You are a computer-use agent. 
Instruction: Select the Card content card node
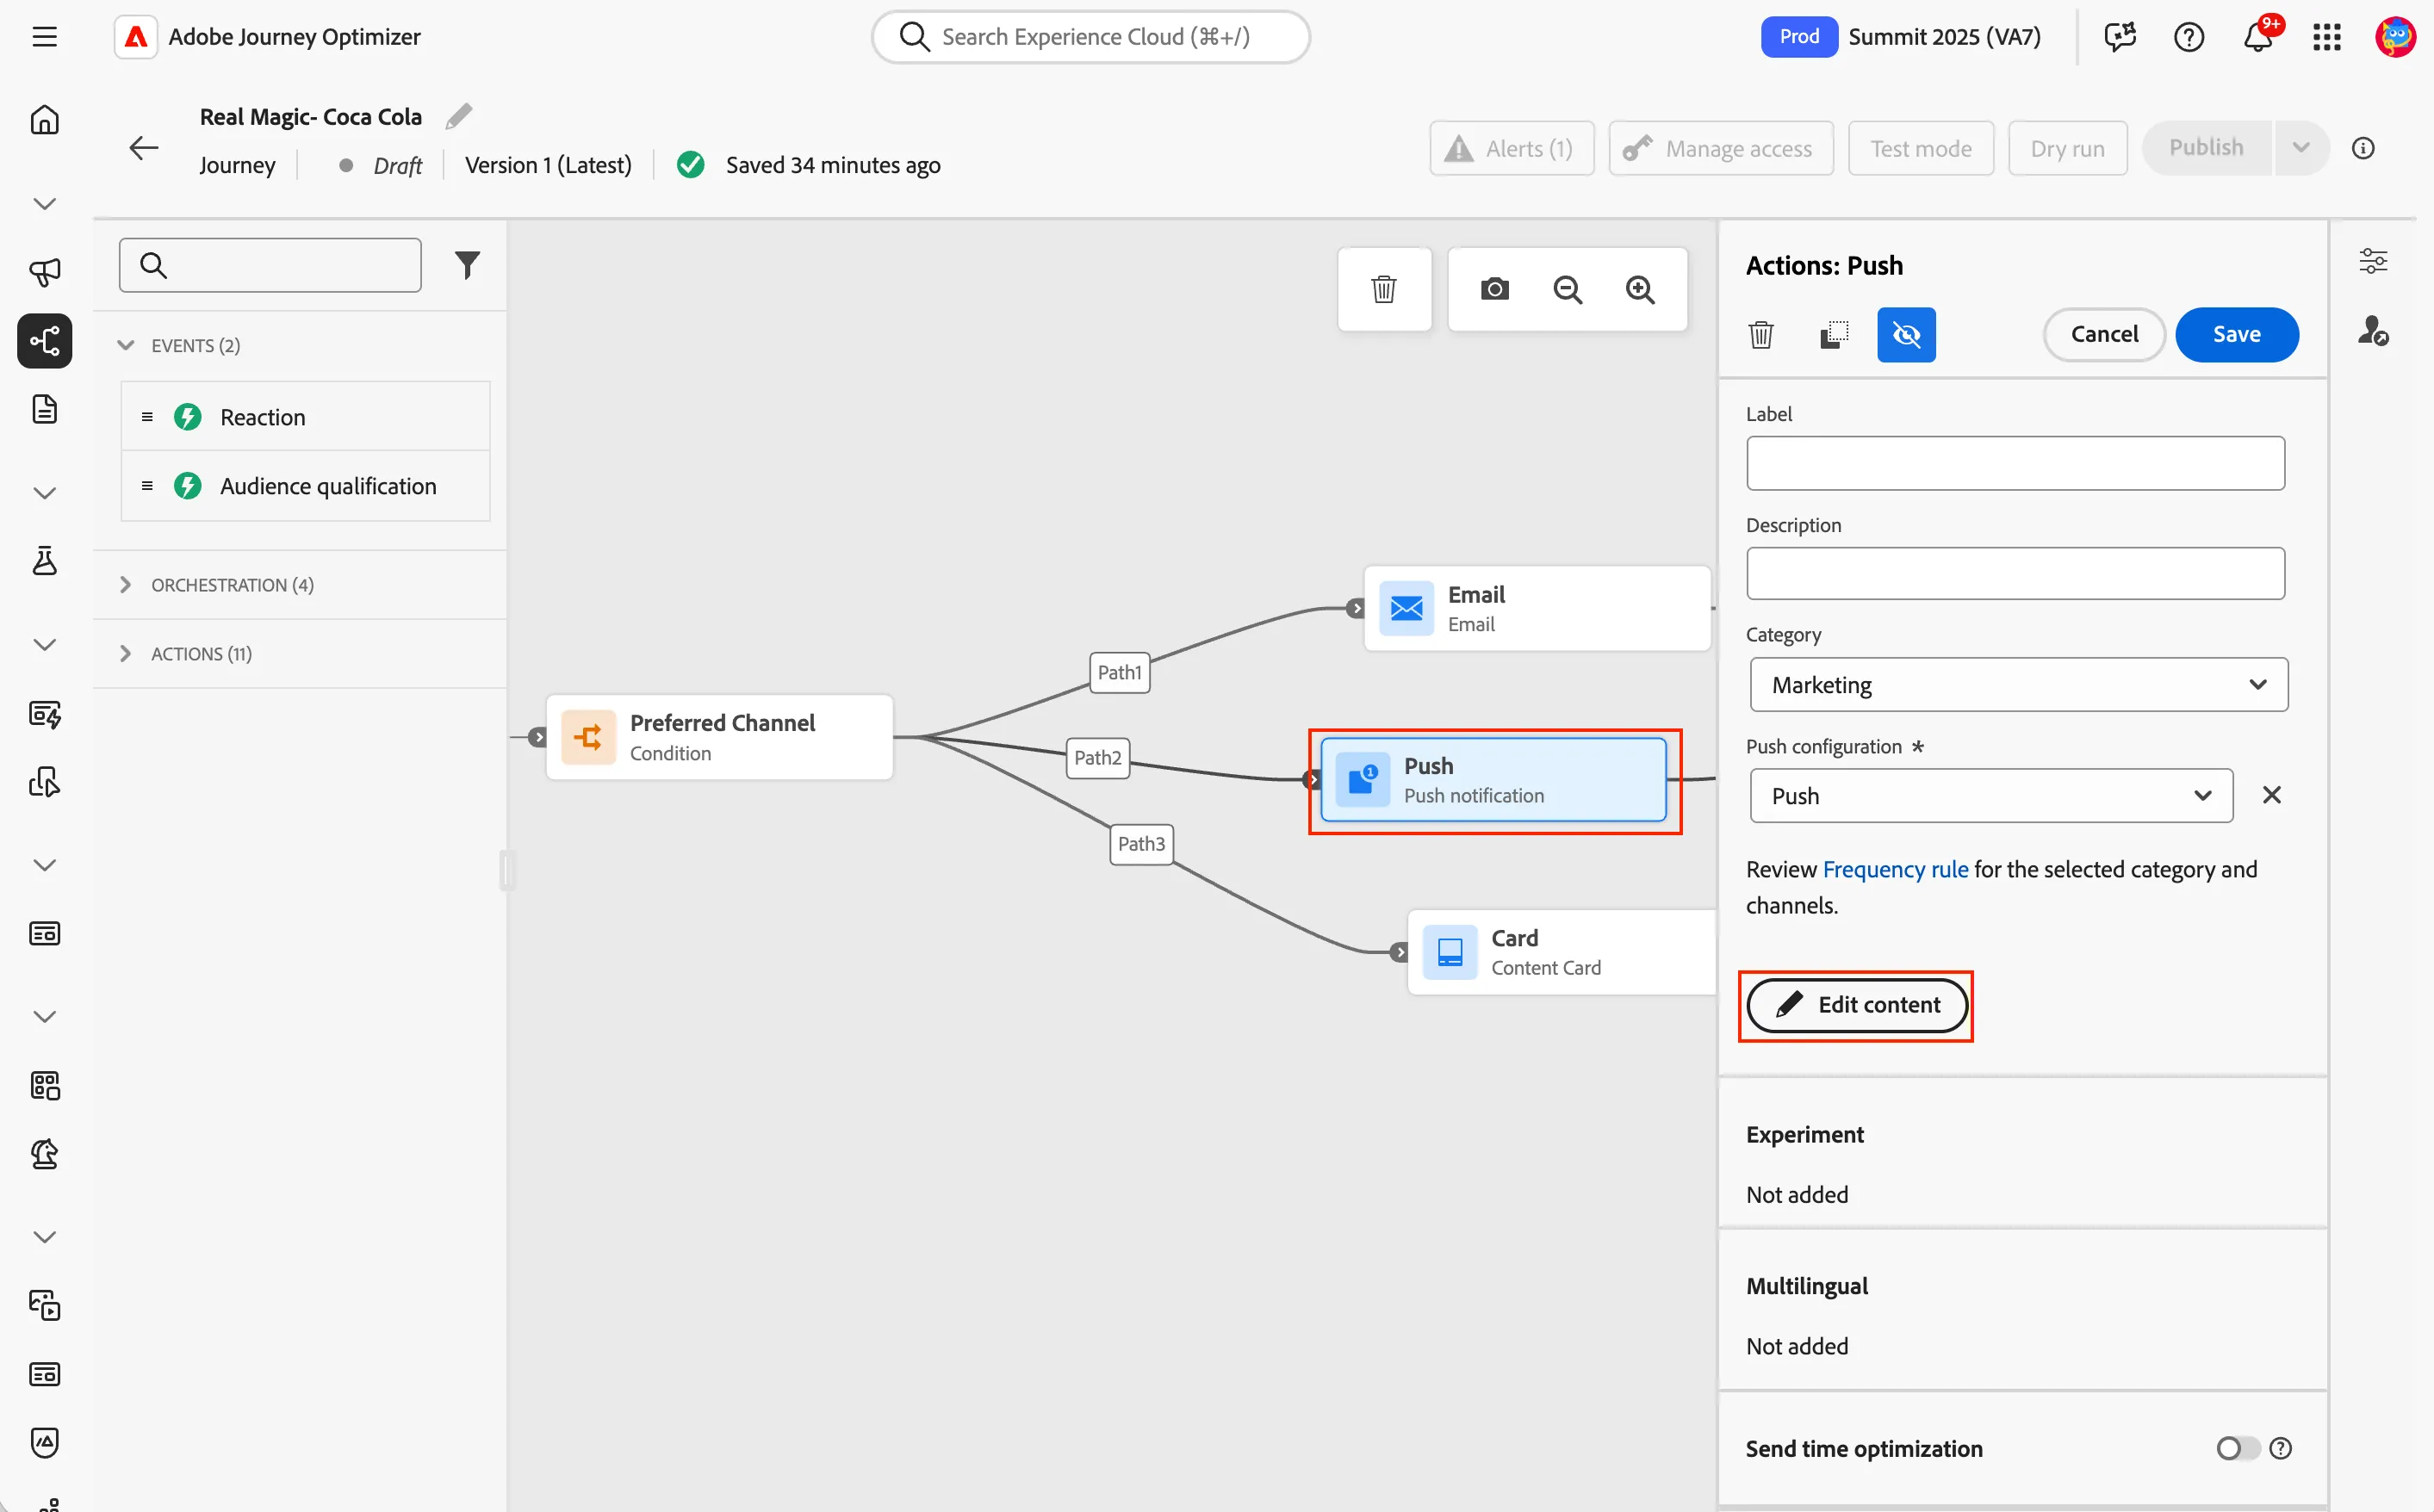pos(1561,952)
